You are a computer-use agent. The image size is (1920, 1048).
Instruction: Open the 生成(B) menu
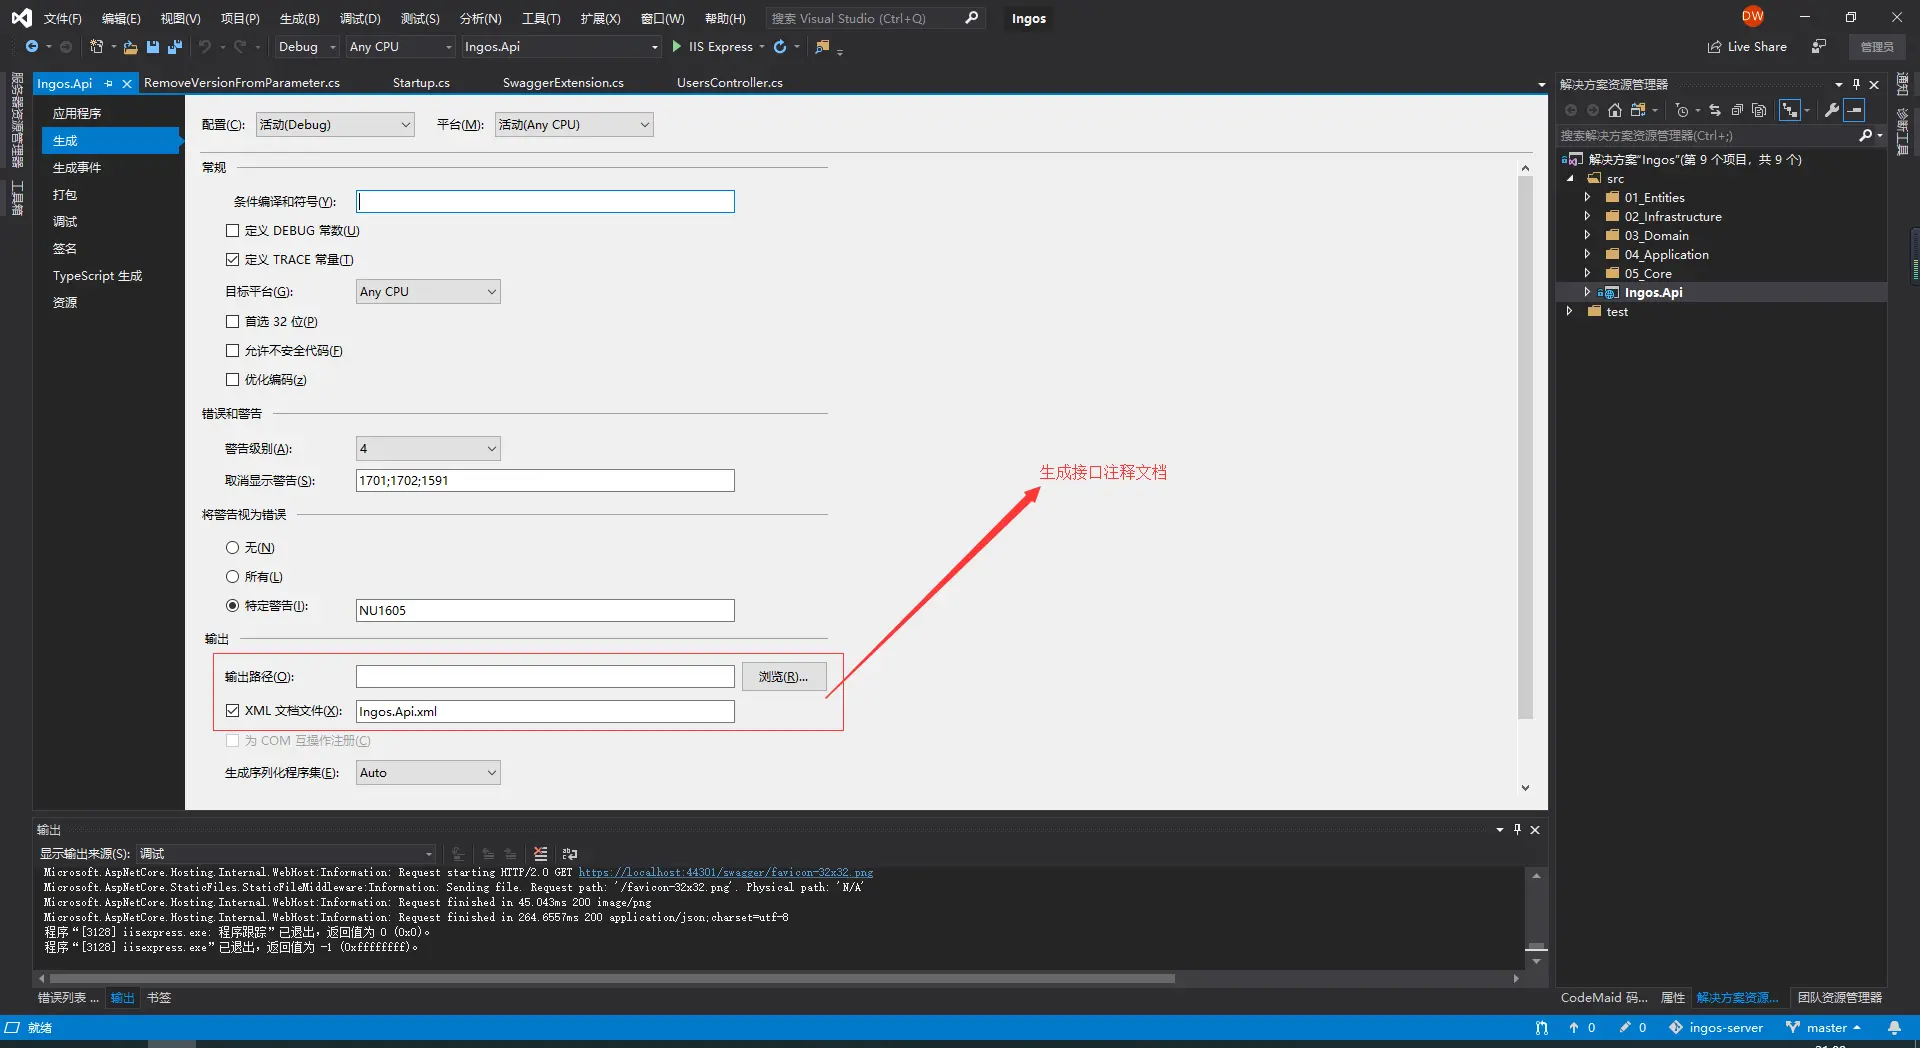click(x=299, y=19)
